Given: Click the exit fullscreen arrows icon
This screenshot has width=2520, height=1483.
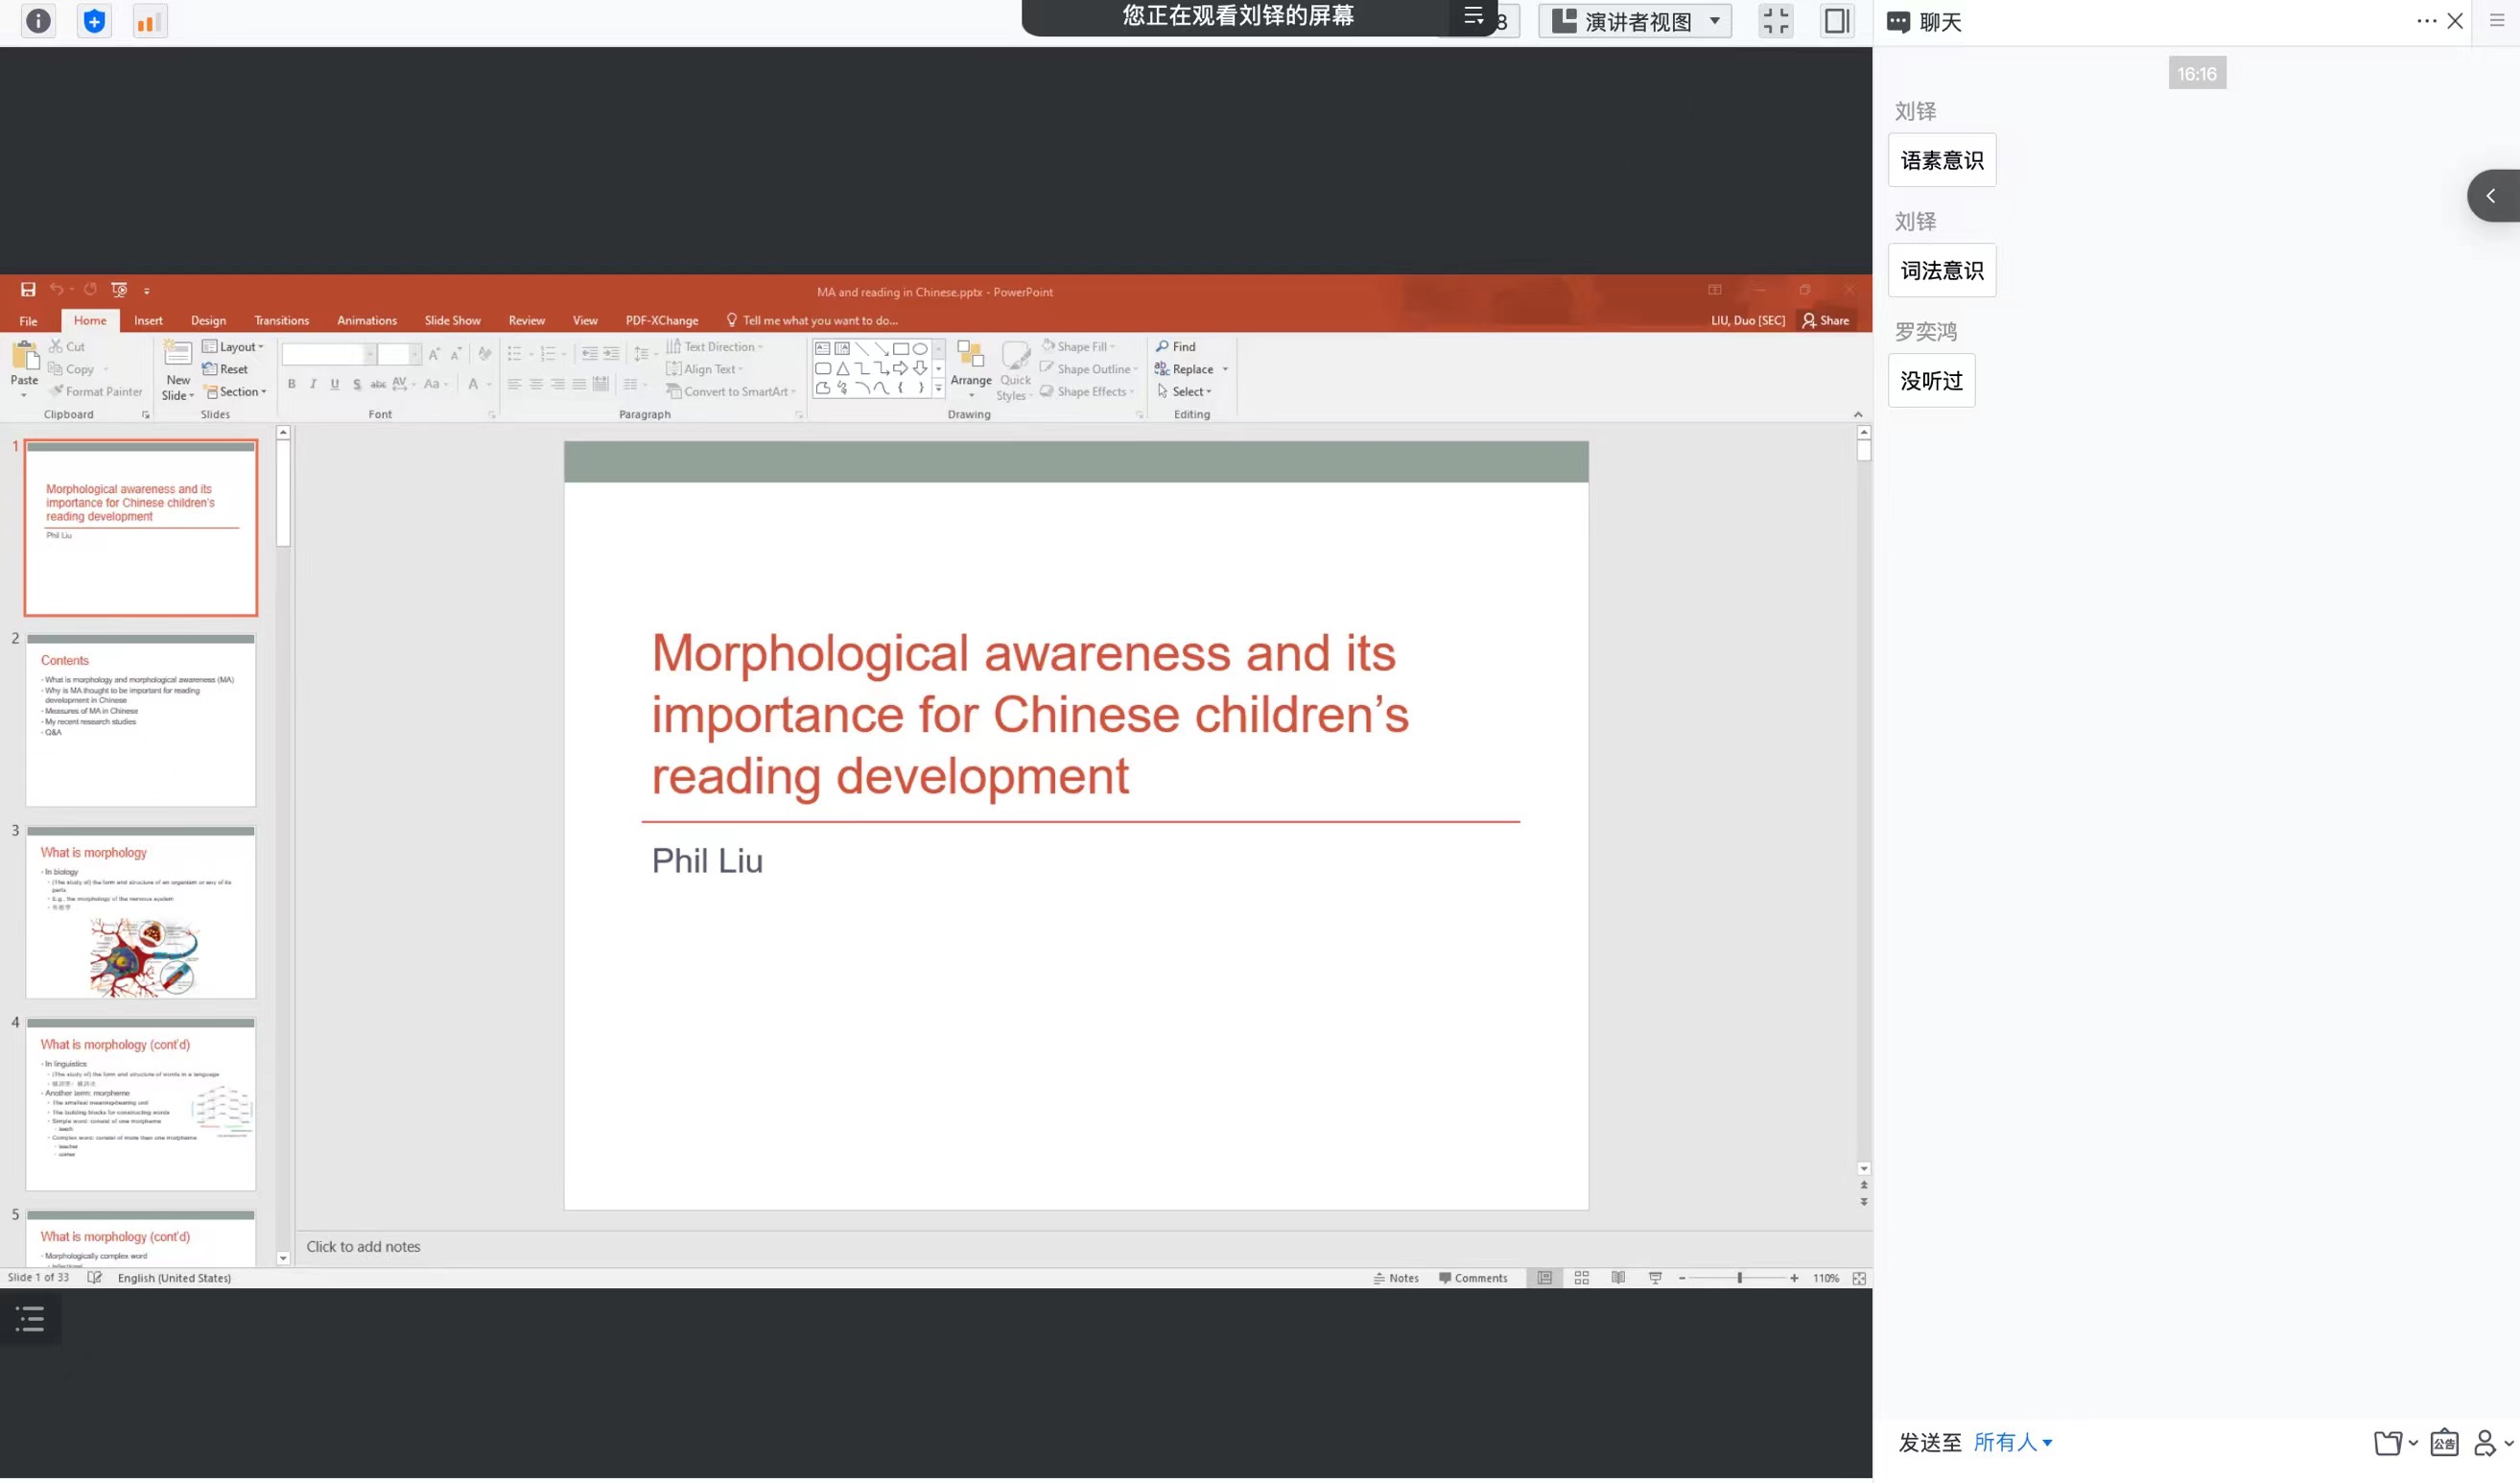Looking at the screenshot, I should tap(1776, 21).
